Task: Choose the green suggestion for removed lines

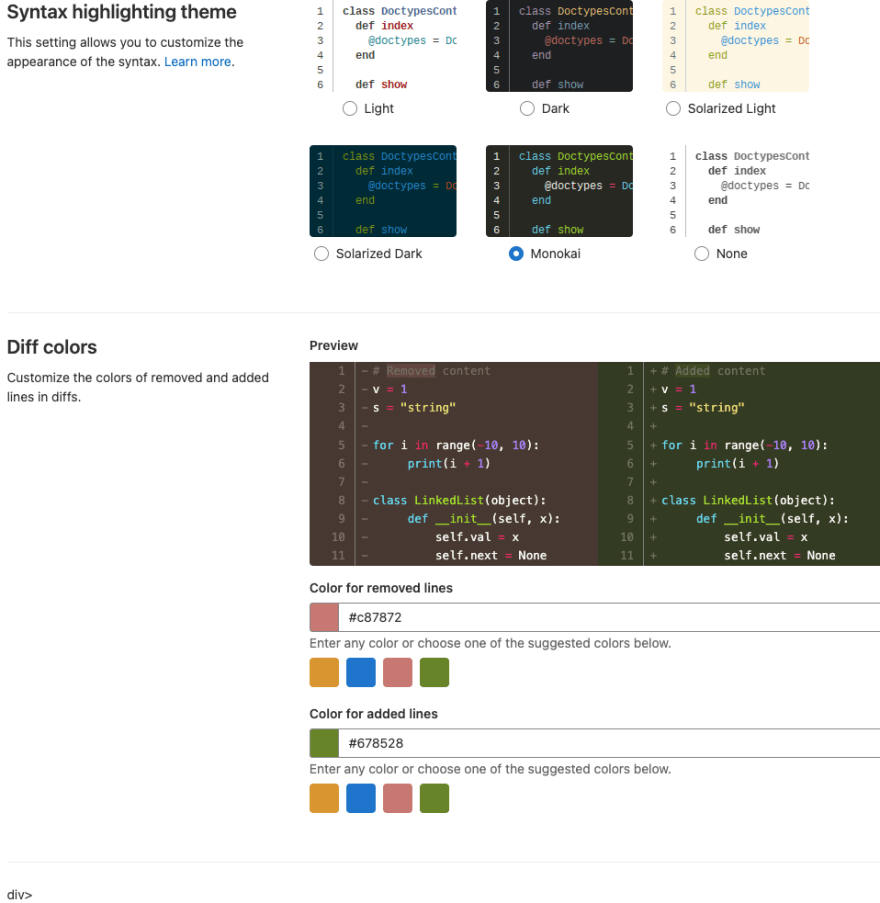Action: click(434, 672)
